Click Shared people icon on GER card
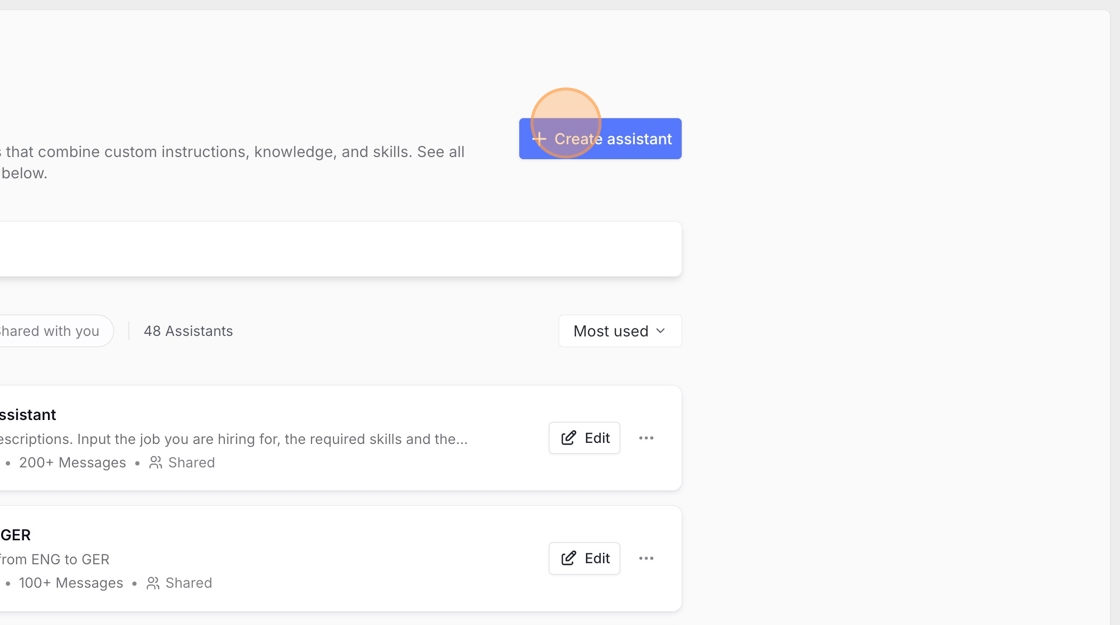This screenshot has height=625, width=1120. pyautogui.click(x=153, y=583)
